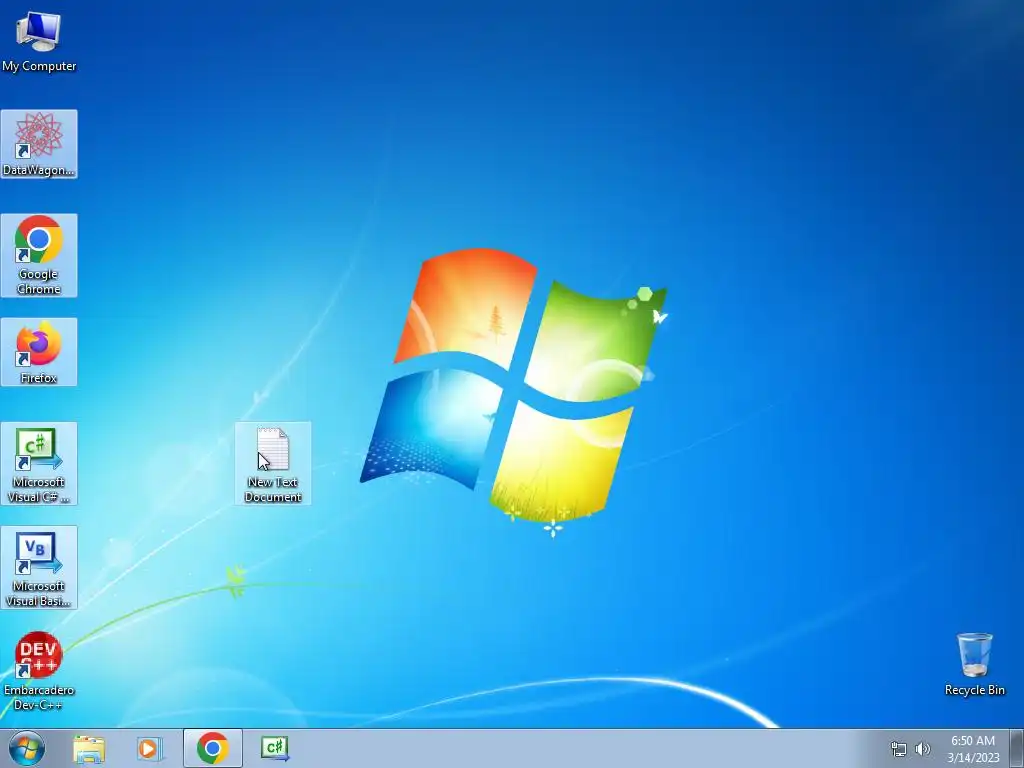Click the Show desktop strip beside clock
This screenshot has width=1024, height=768.
pos(1017,748)
